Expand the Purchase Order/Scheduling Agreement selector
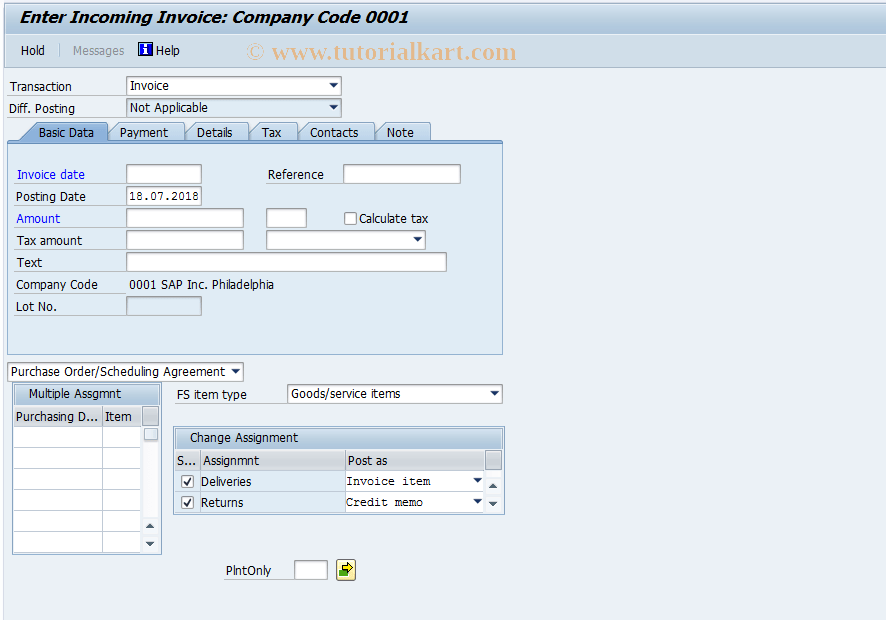The height and width of the screenshot is (620, 886). pyautogui.click(x=235, y=371)
